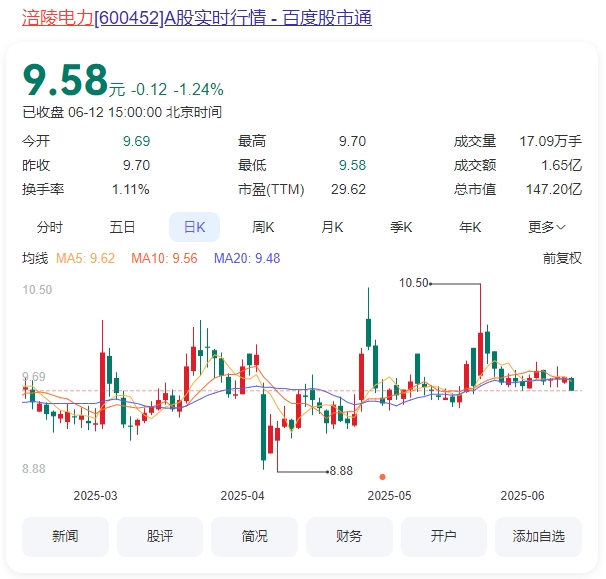Viewport: 606px width, 579px height.
Task: Click the current price 9.58
Action: tap(65, 80)
